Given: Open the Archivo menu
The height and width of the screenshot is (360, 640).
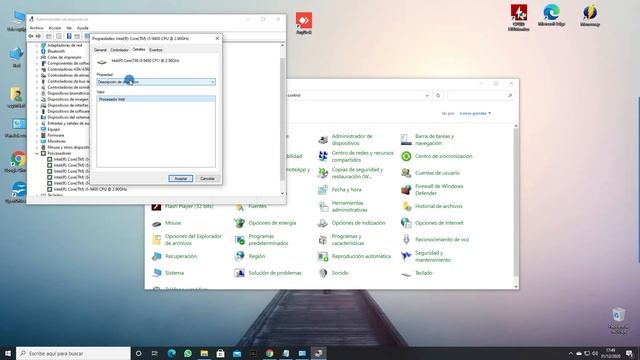Looking at the screenshot, I should [x=36, y=28].
